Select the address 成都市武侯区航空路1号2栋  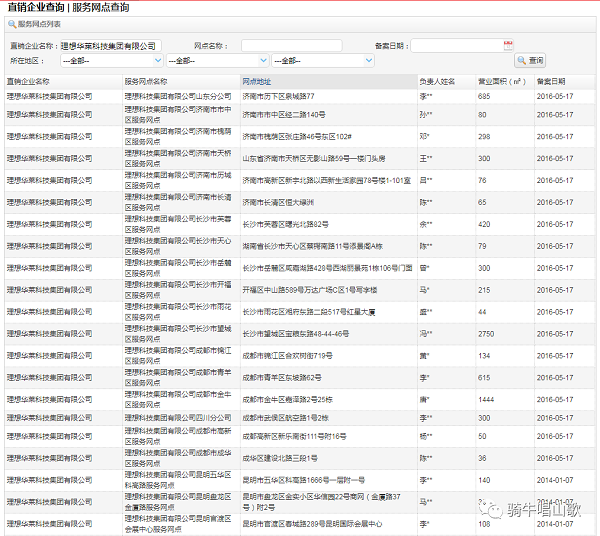(x=285, y=418)
